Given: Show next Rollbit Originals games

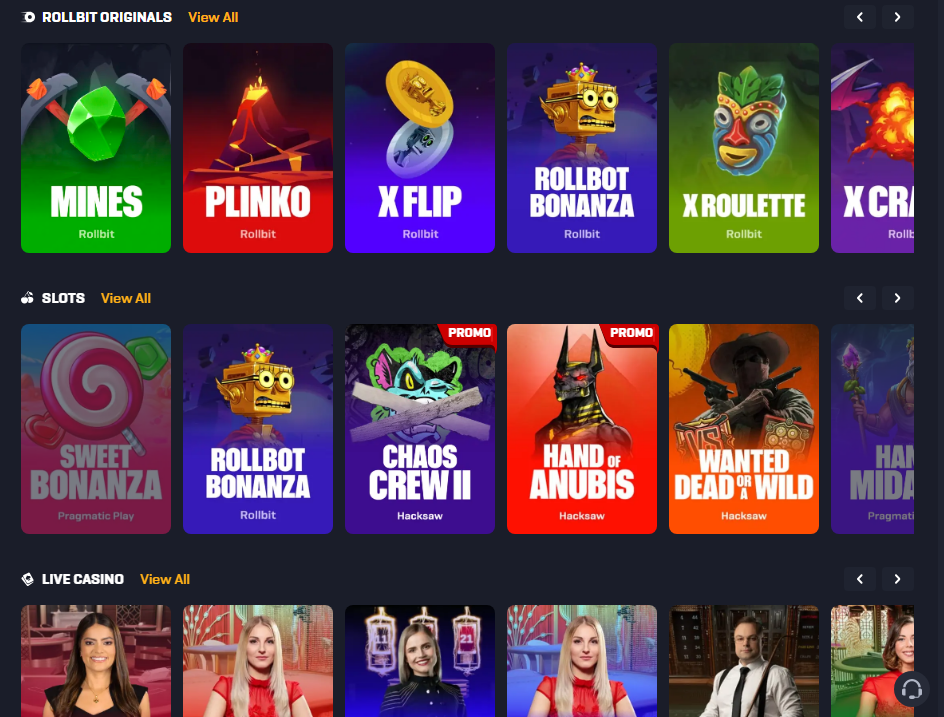Looking at the screenshot, I should point(898,17).
